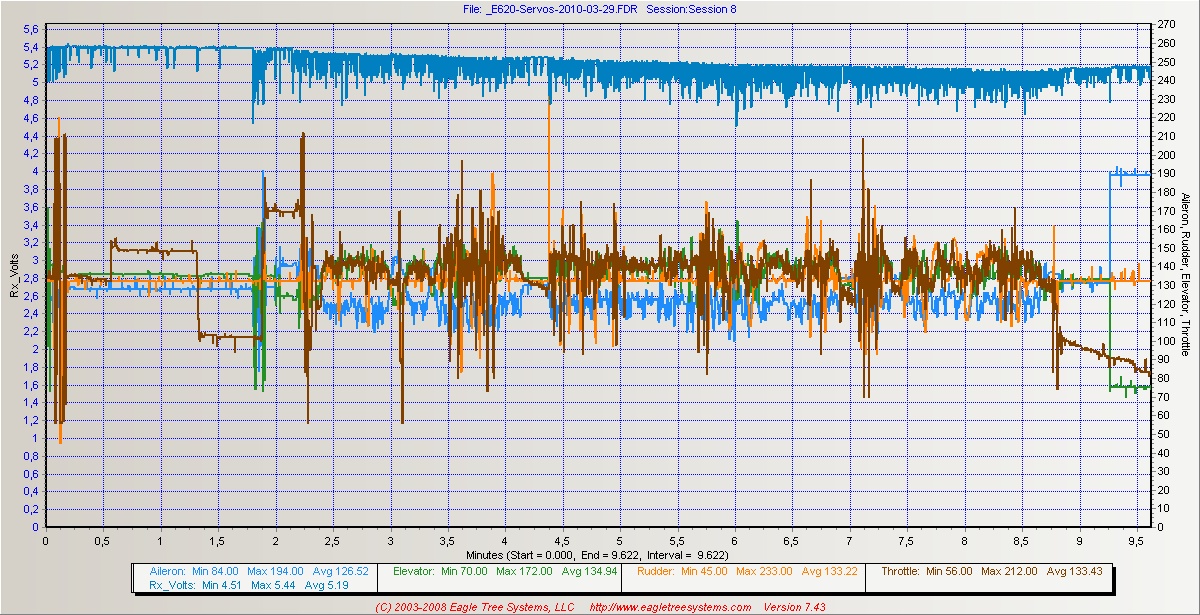Click the Minutes axis caption below chart
This screenshot has height=615, width=1200.
[599, 553]
